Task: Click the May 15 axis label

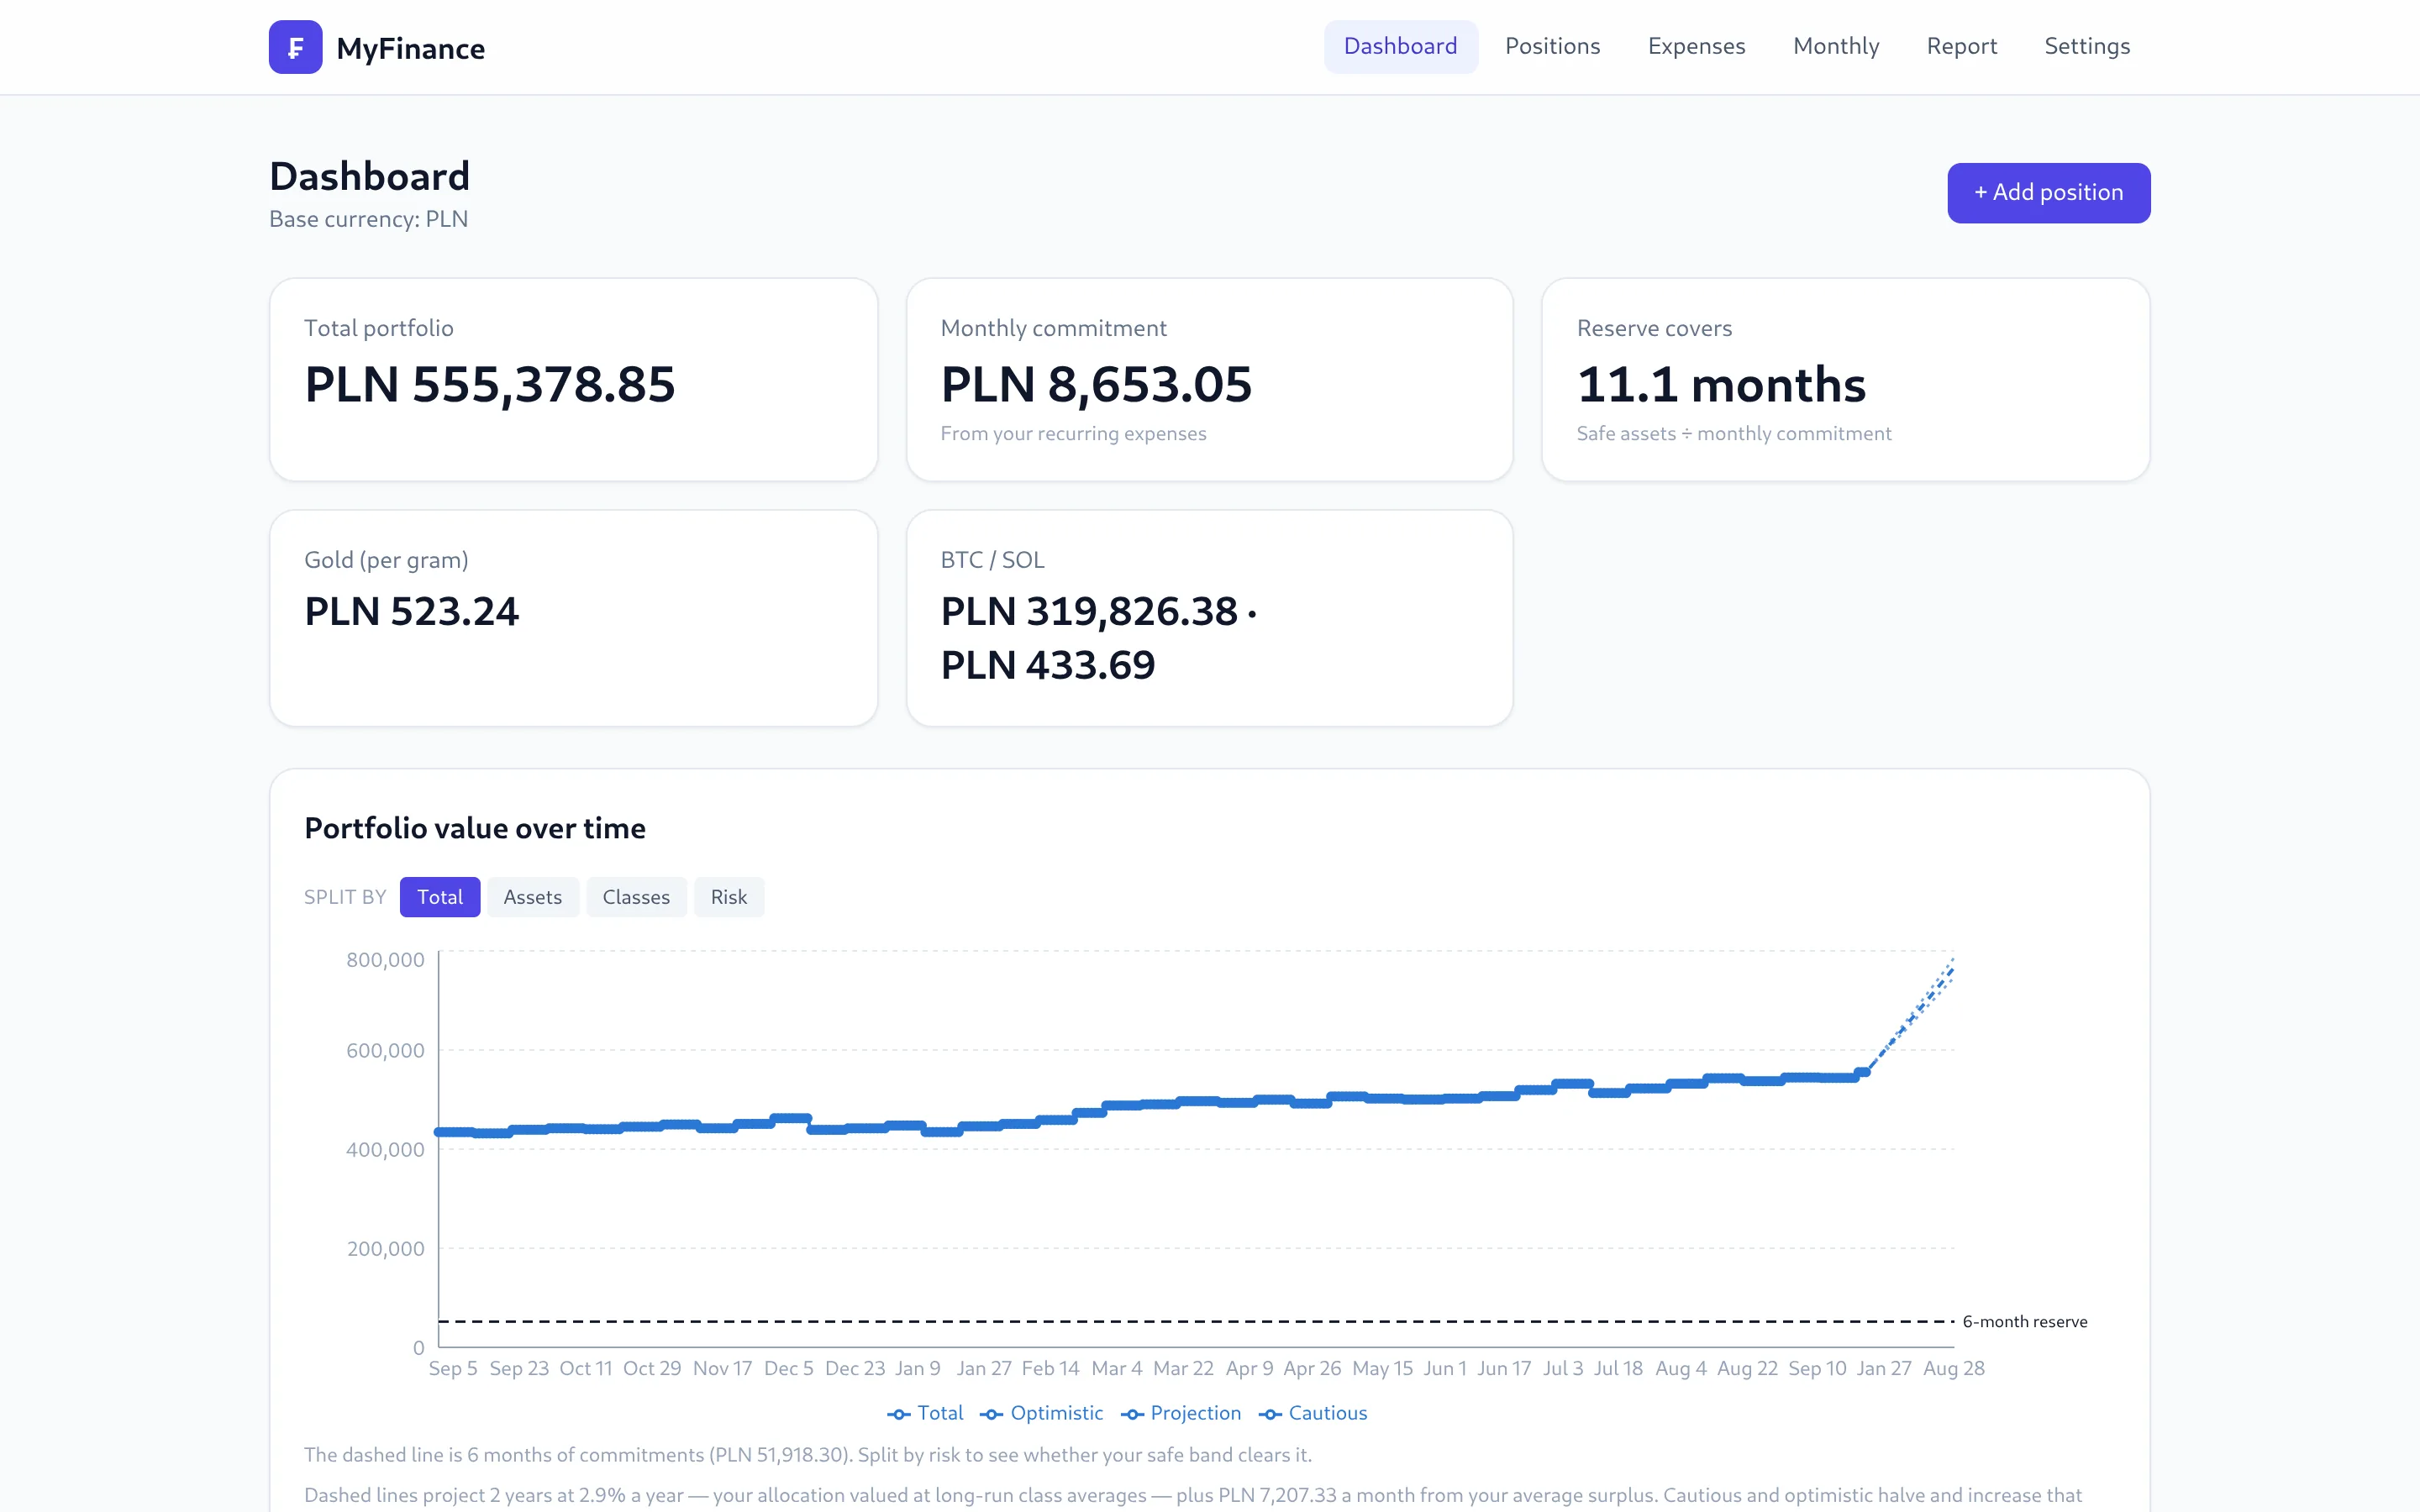Action: (x=1382, y=1368)
